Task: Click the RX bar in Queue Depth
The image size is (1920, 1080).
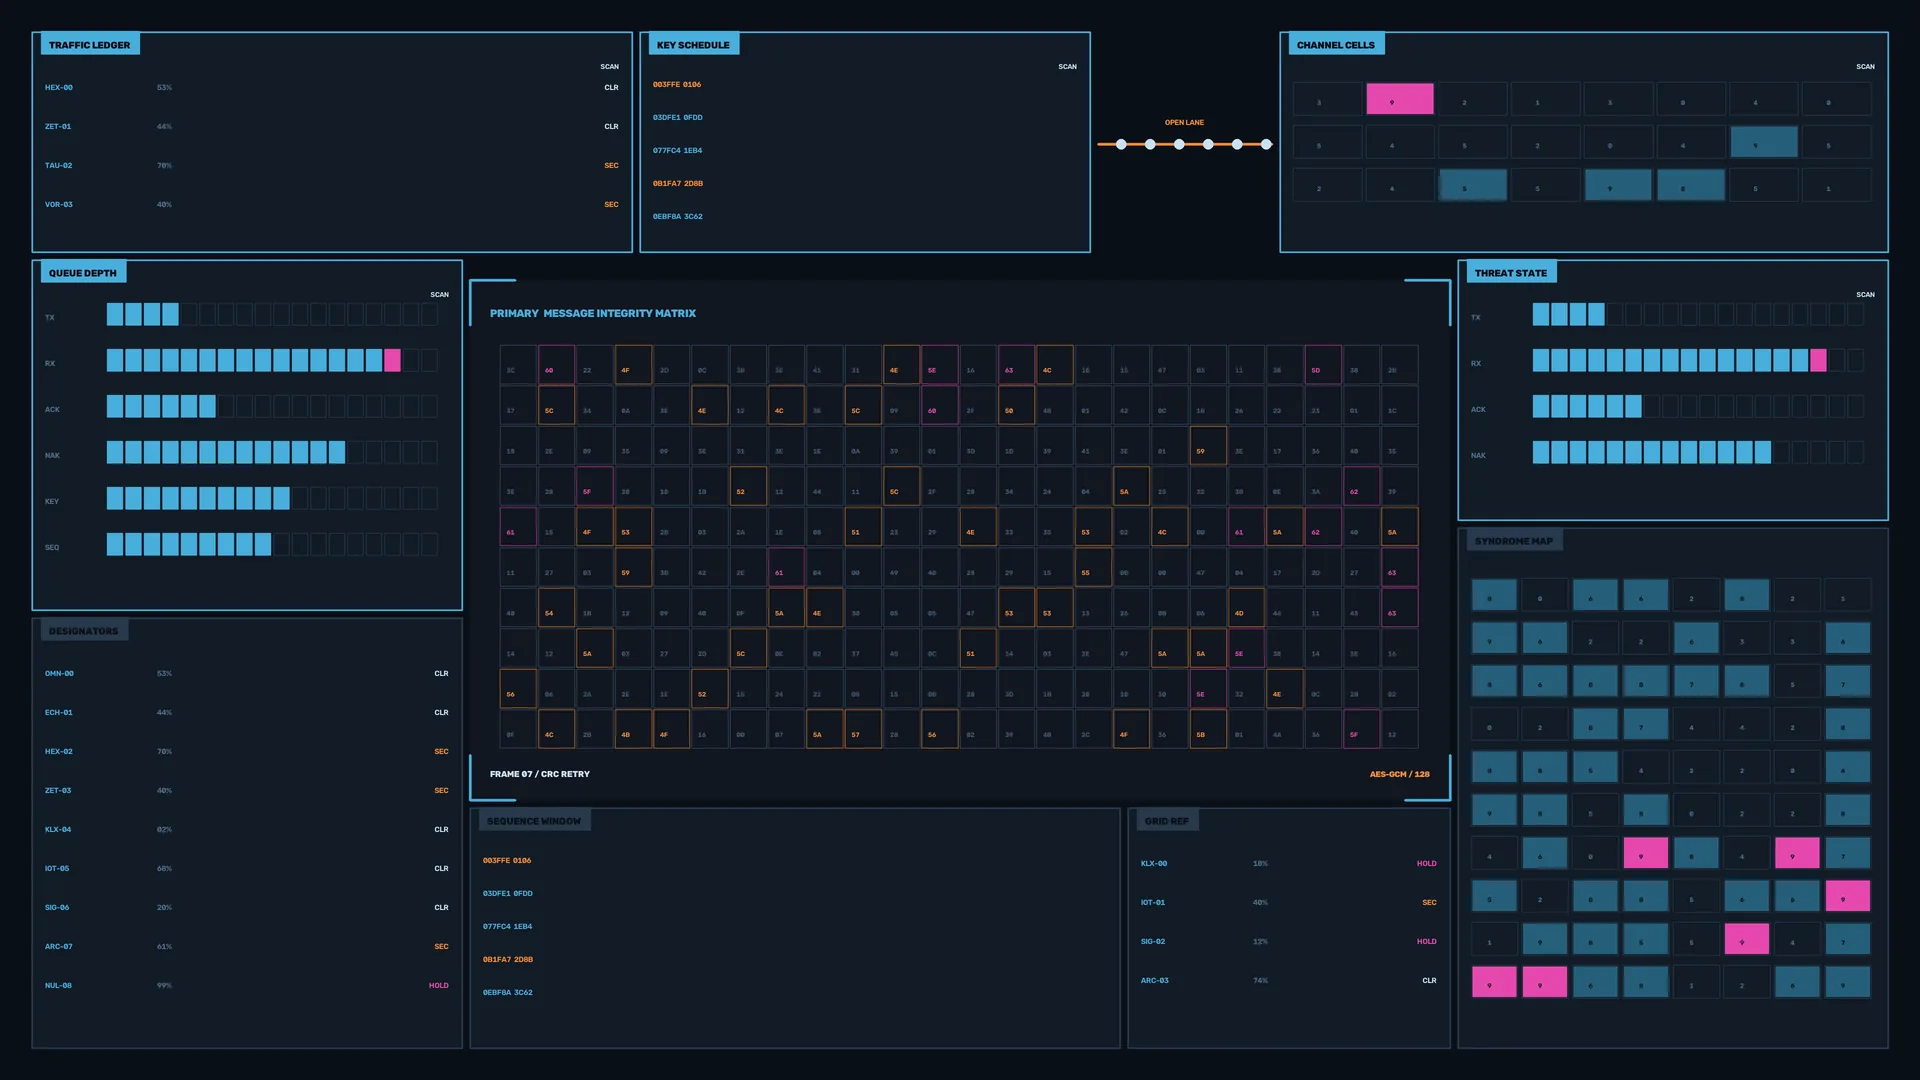Action: click(272, 361)
